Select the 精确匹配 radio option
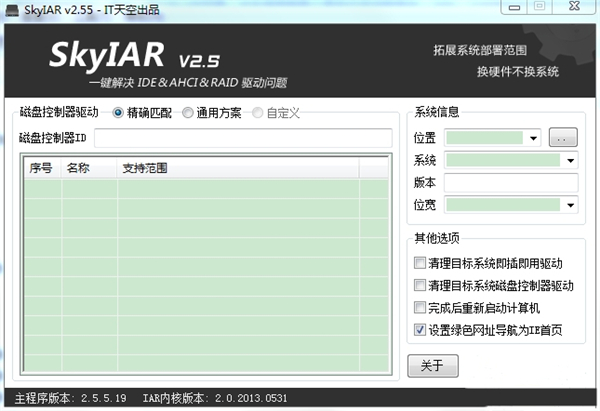The height and width of the screenshot is (411, 600). click(119, 113)
